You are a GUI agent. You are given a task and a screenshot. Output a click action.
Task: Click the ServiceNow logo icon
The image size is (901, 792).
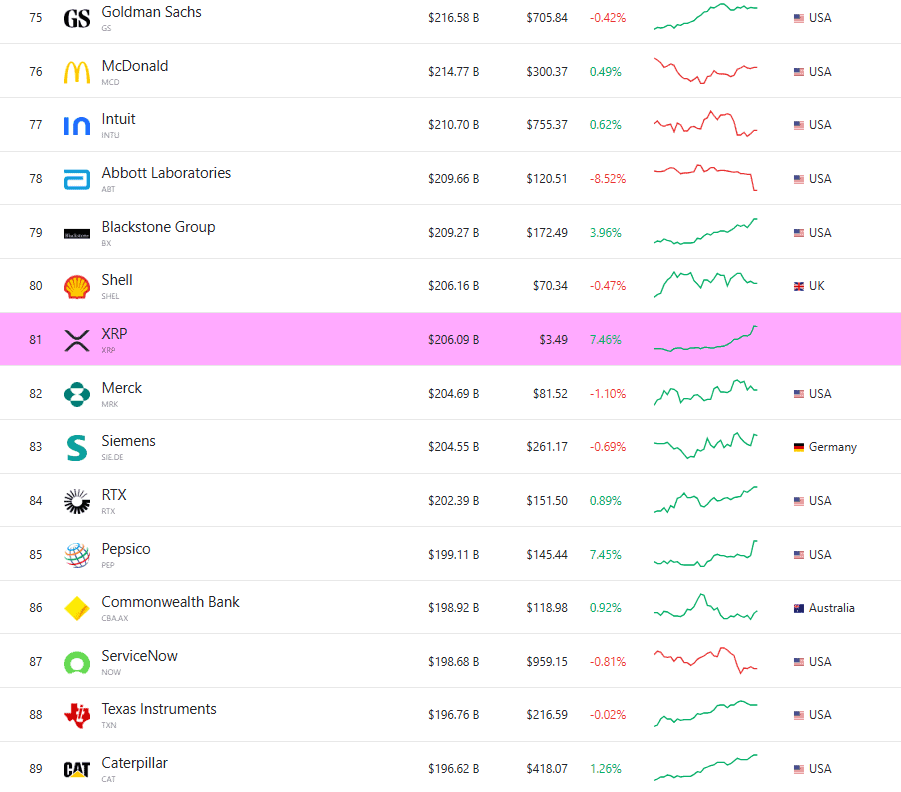pyautogui.click(x=76, y=662)
